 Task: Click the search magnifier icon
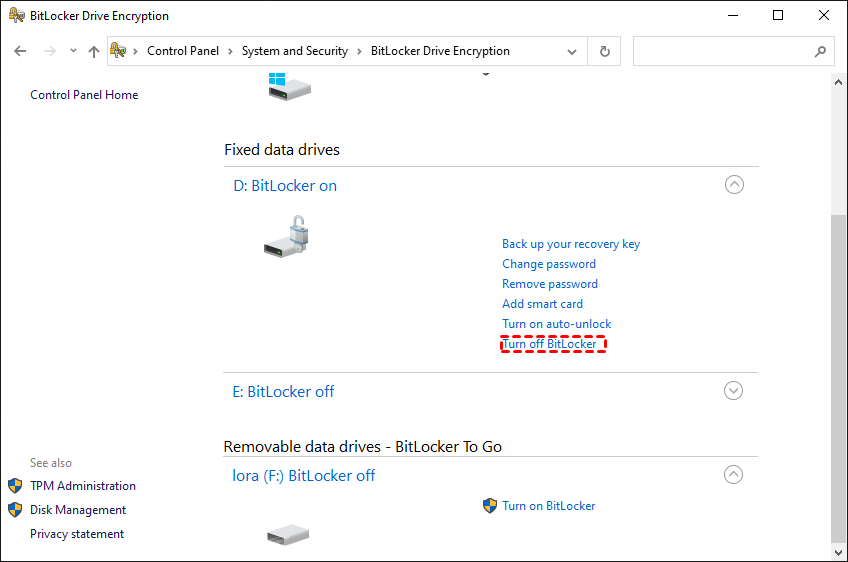820,51
